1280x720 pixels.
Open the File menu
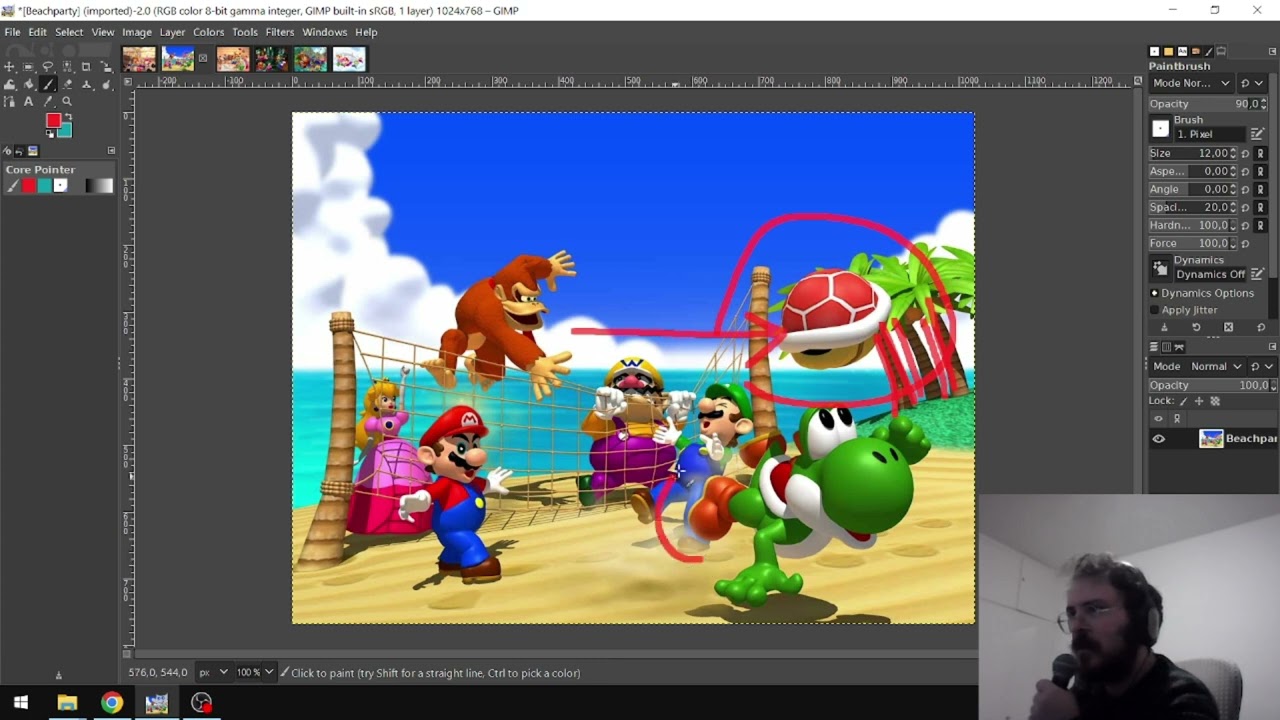(12, 32)
